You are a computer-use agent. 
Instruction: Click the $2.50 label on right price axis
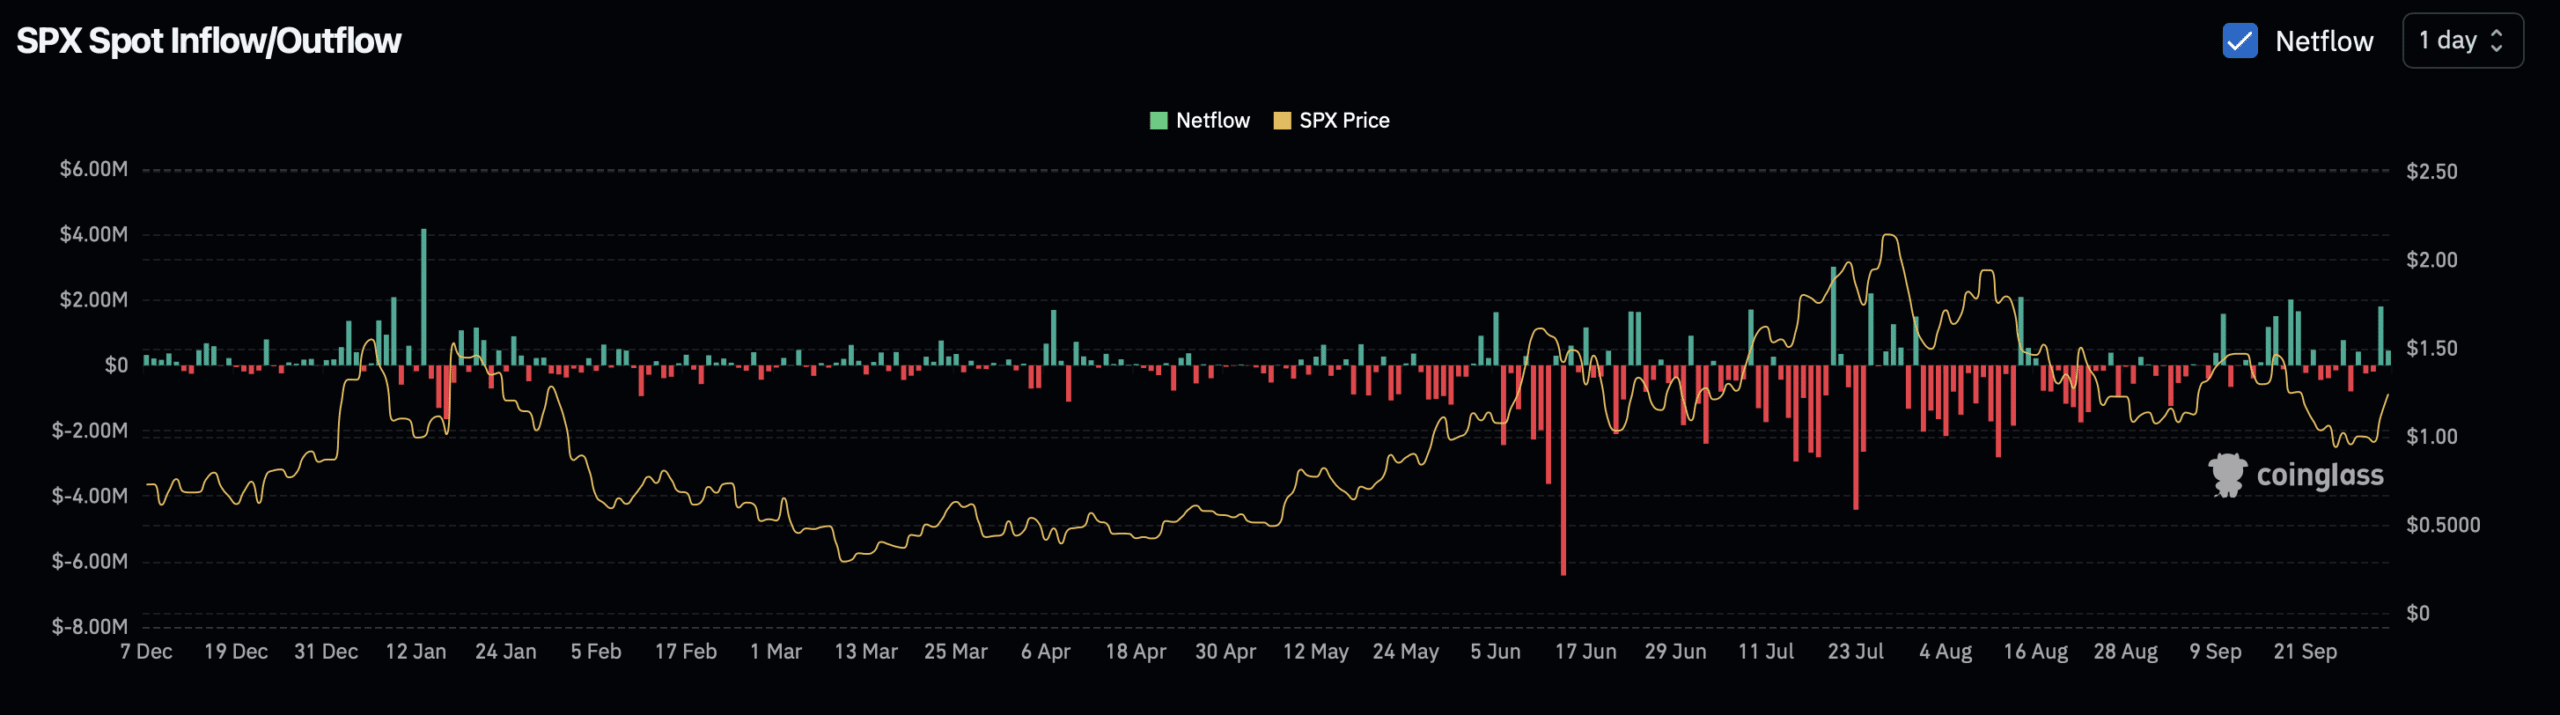coord(2431,172)
